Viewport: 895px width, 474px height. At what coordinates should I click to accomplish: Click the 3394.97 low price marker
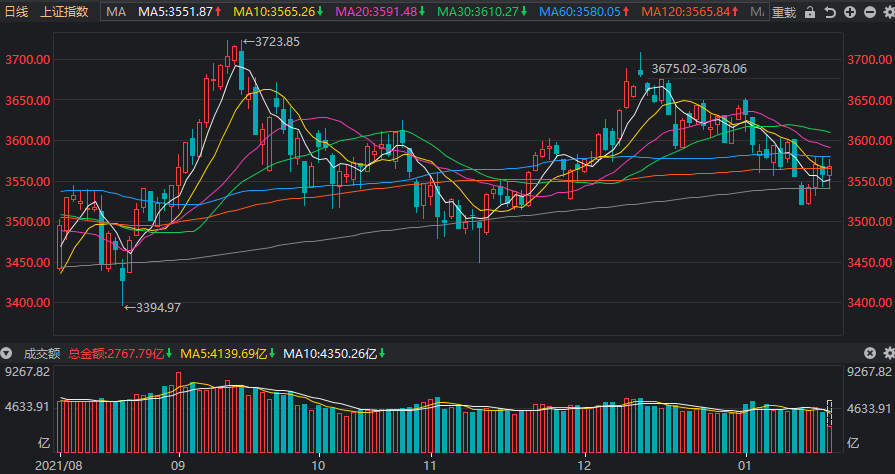tap(151, 307)
